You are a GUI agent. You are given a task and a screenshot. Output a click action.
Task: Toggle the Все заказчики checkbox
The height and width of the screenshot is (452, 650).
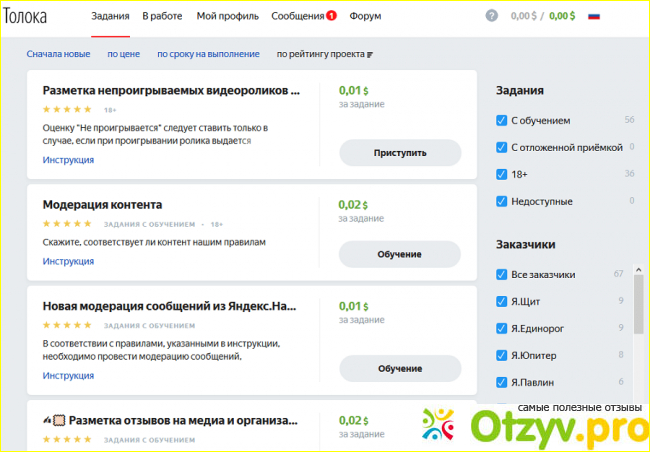(502, 274)
